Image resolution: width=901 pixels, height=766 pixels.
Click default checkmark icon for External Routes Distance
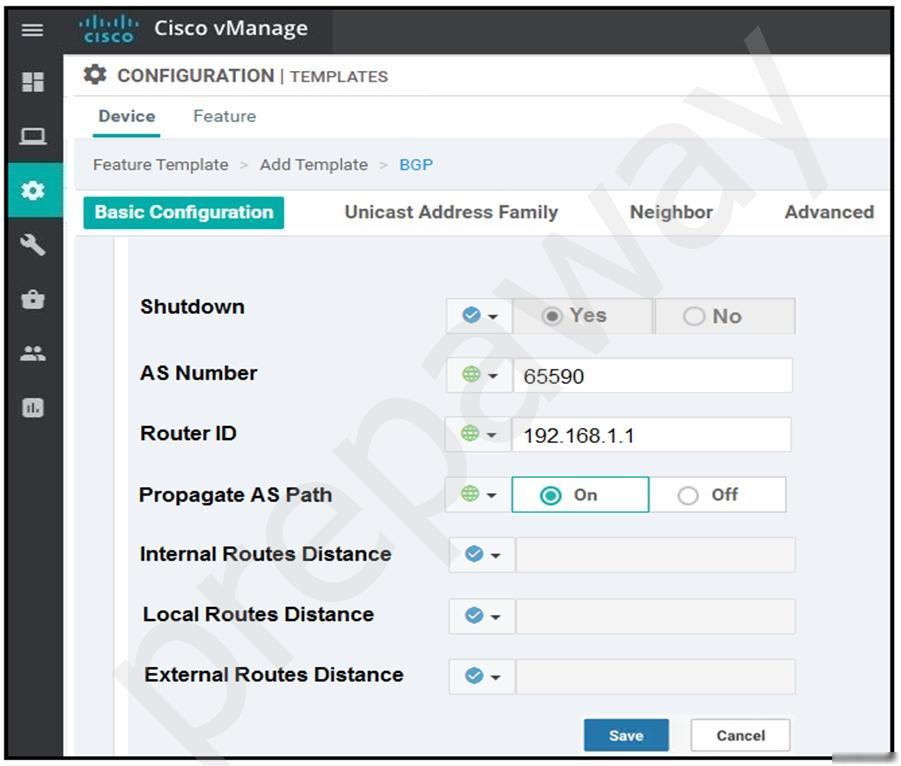coord(474,676)
